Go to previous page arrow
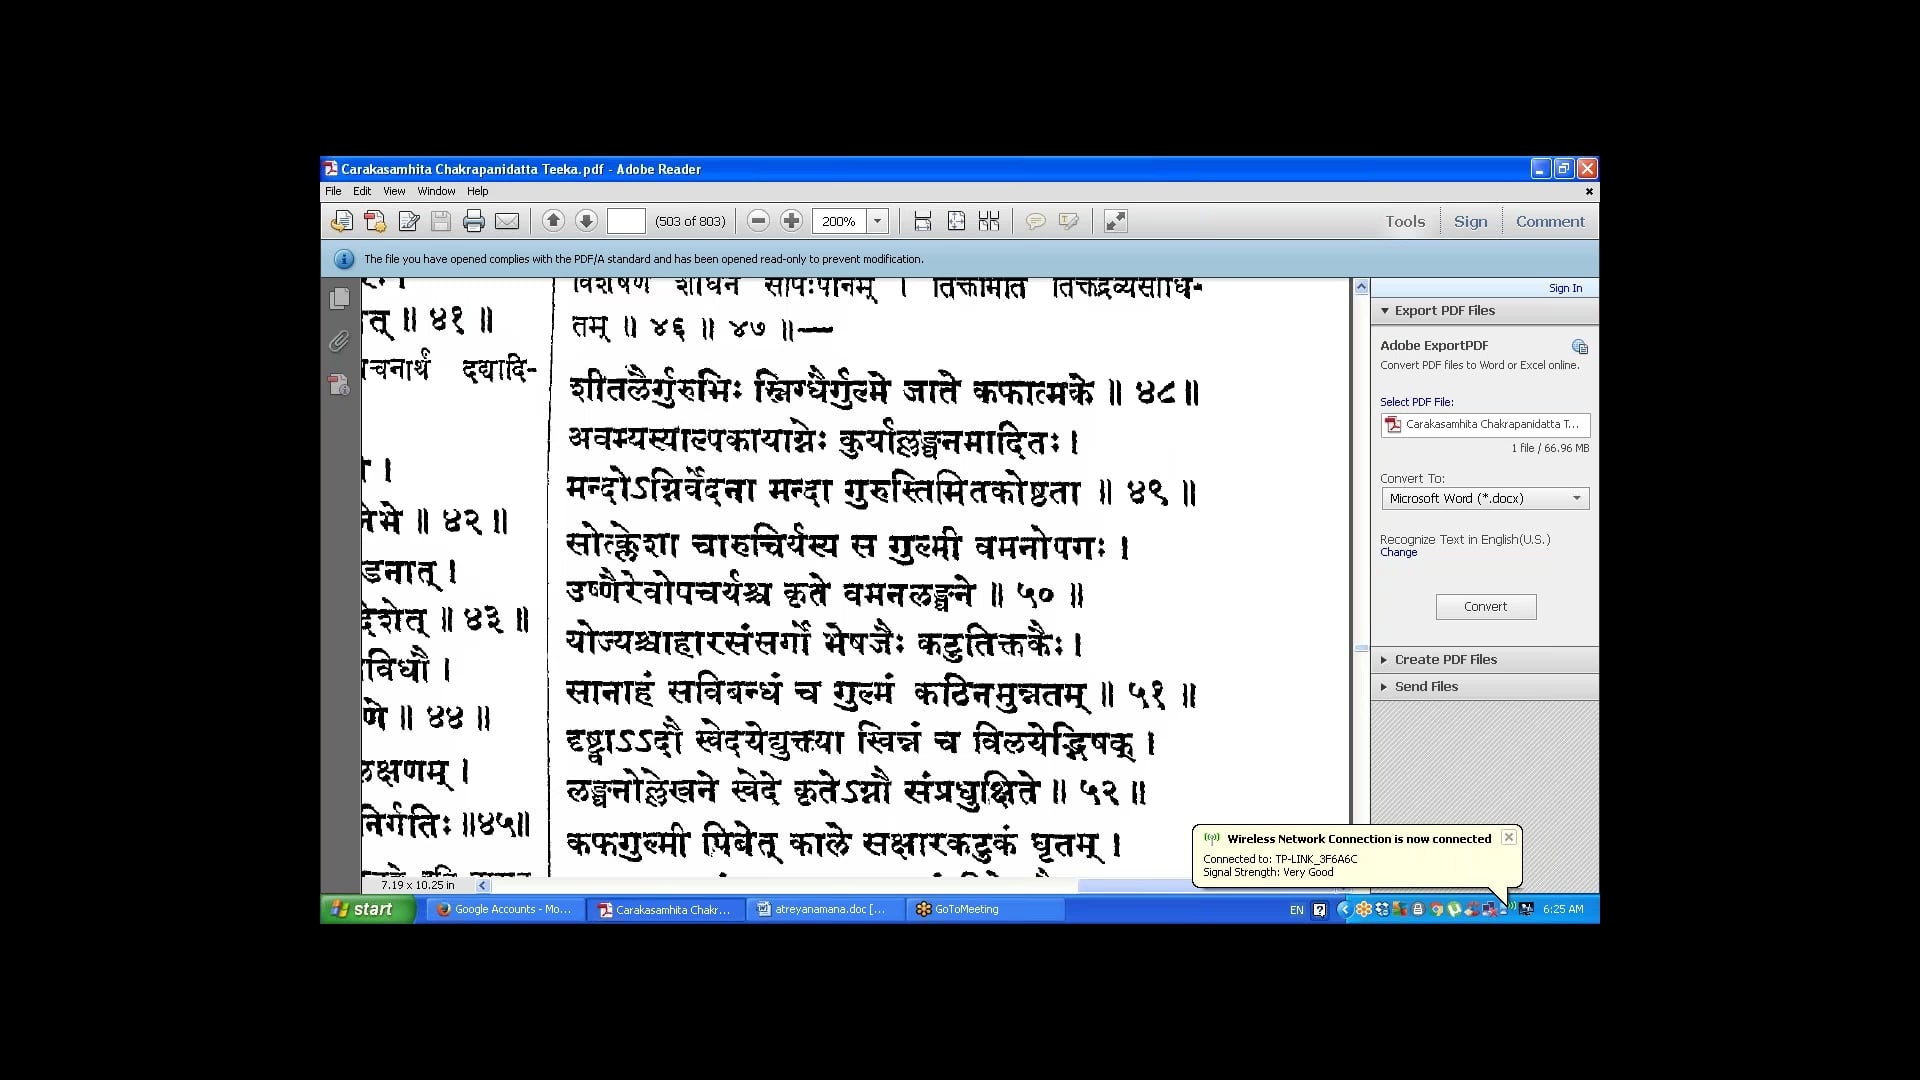Viewport: 1920px width, 1080px height. 553,221
